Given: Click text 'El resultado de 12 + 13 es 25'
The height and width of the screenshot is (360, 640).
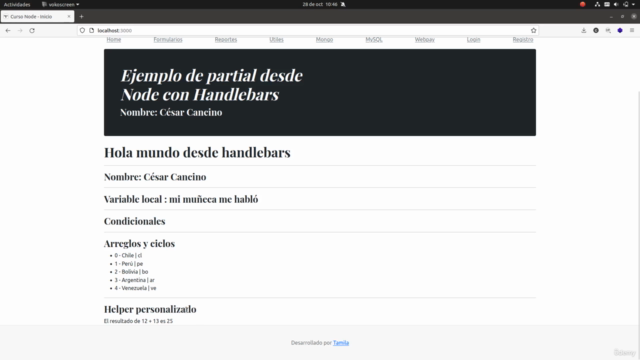Looking at the screenshot, I should [138, 321].
